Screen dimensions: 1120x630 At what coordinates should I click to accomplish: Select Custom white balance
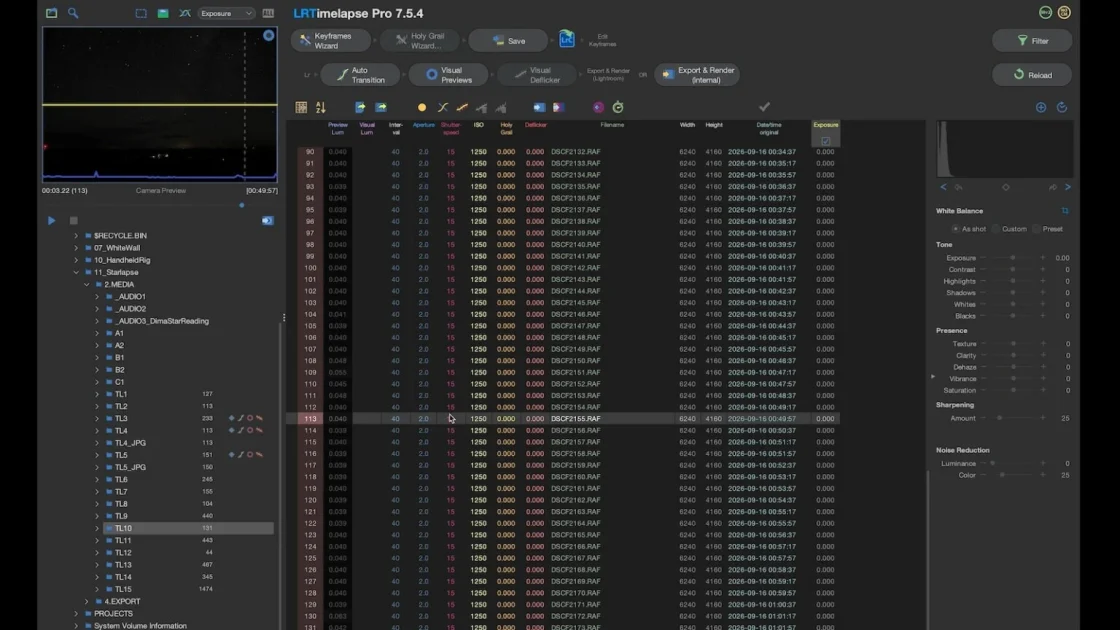pyautogui.click(x=996, y=229)
